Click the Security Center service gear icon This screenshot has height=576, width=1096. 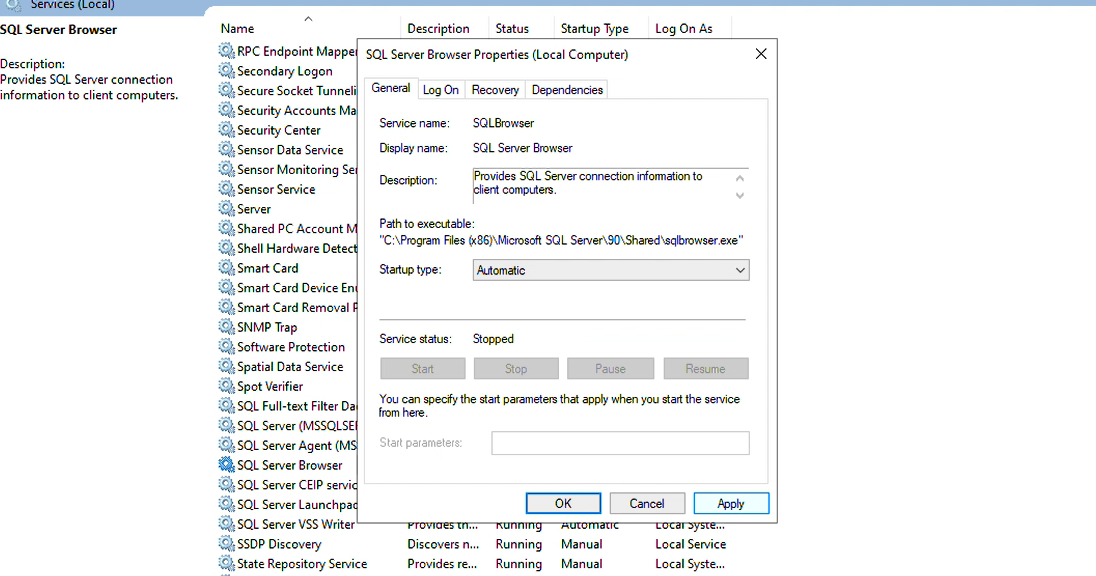coord(226,130)
